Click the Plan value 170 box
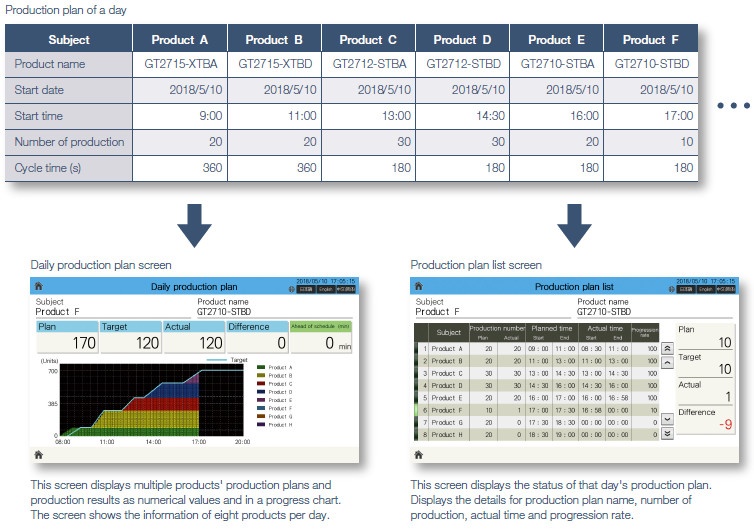 click(68, 344)
